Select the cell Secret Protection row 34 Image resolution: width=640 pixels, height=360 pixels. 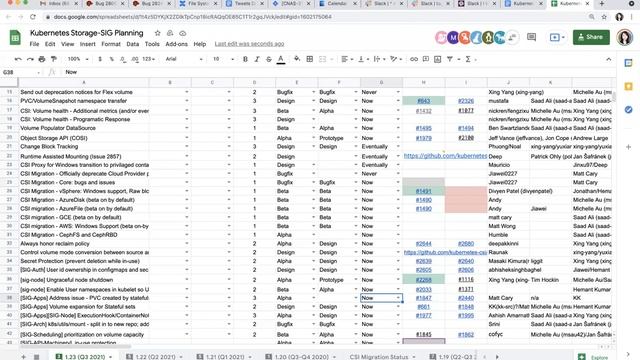[84, 261]
